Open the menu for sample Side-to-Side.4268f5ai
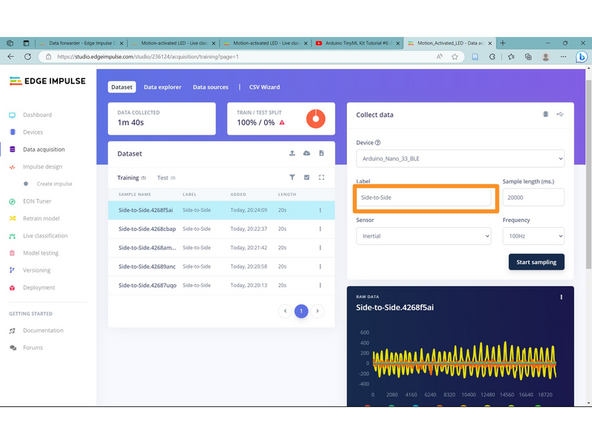The height and width of the screenshot is (444, 592). click(x=320, y=210)
